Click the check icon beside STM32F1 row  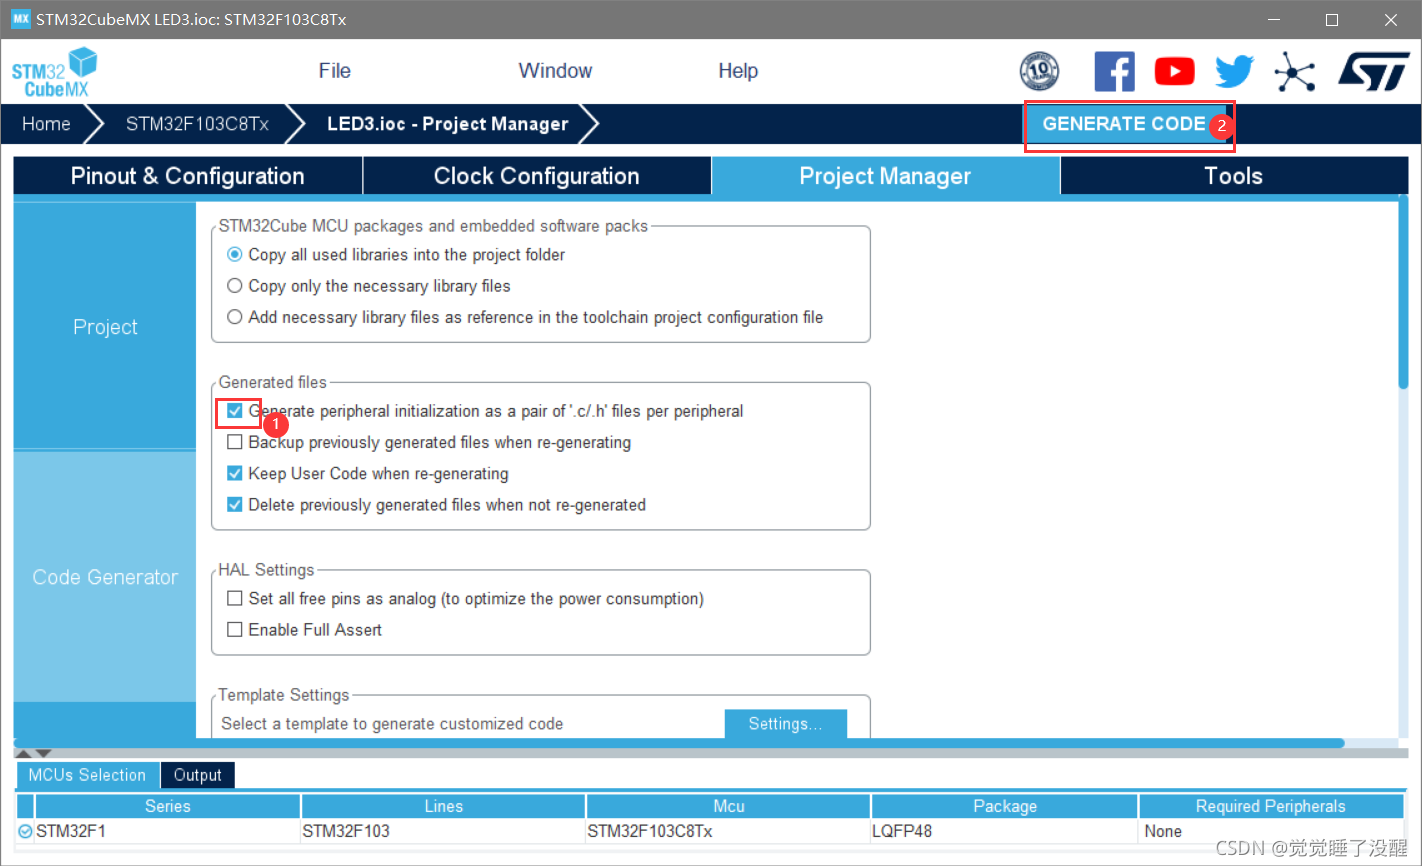(25, 831)
